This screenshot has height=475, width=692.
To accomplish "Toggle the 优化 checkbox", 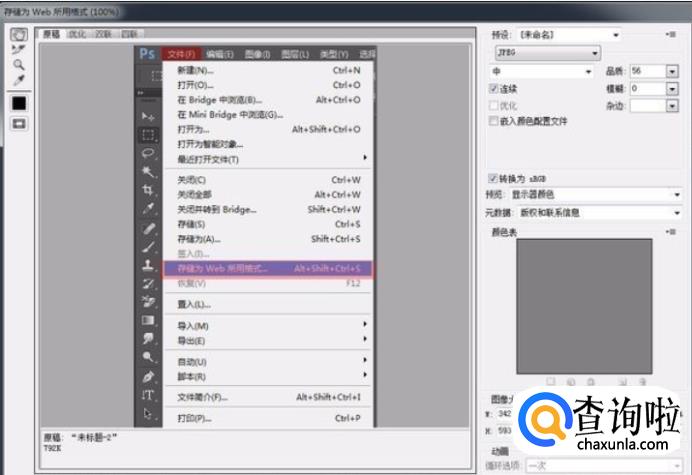I will click(x=494, y=106).
